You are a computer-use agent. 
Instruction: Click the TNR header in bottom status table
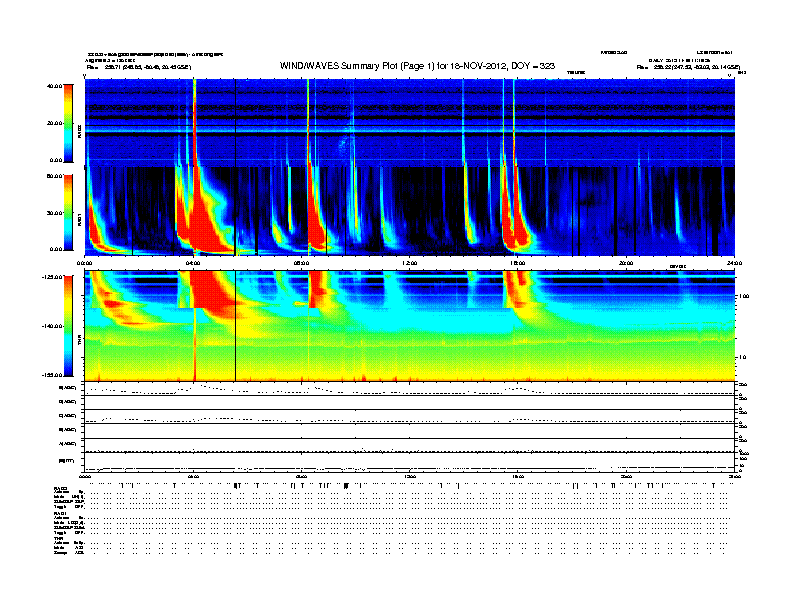click(x=58, y=538)
